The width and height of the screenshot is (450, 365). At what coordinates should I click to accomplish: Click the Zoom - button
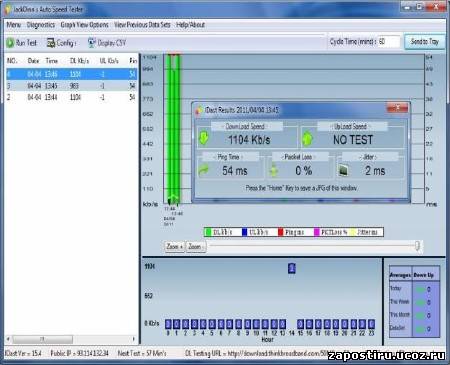(195, 247)
